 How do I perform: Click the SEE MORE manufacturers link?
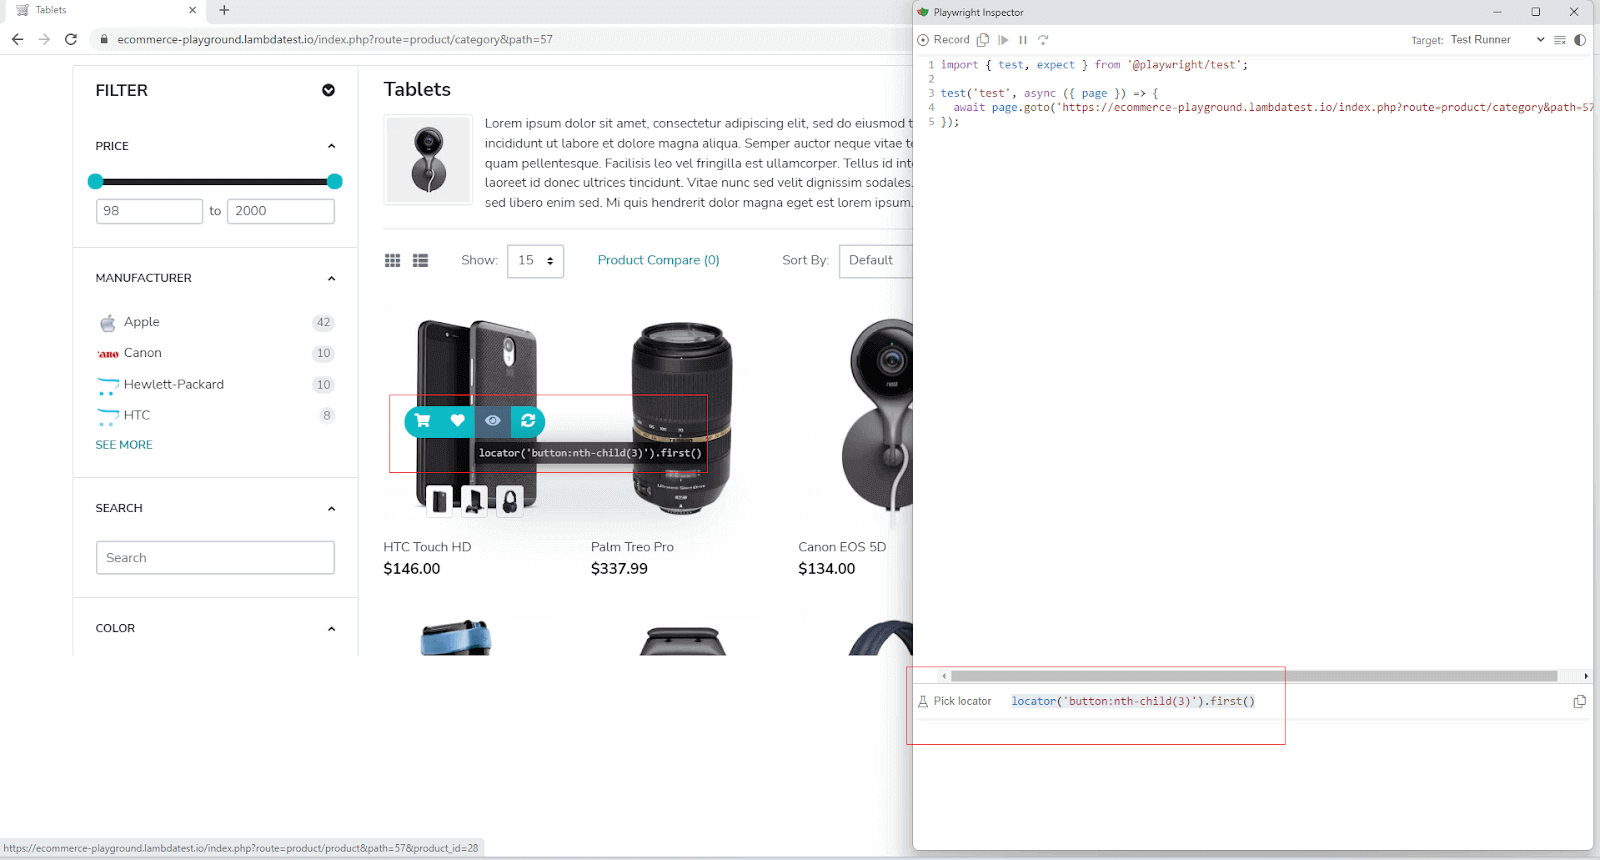click(x=124, y=445)
